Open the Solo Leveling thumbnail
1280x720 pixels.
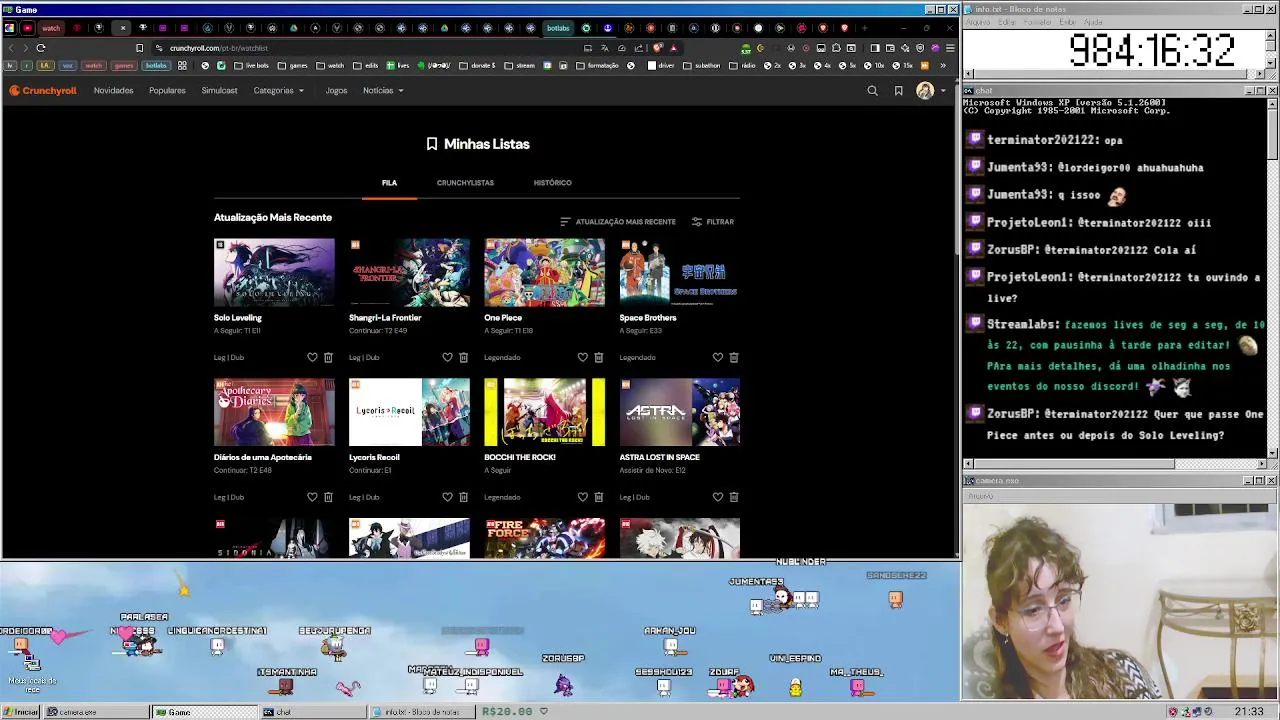click(274, 272)
